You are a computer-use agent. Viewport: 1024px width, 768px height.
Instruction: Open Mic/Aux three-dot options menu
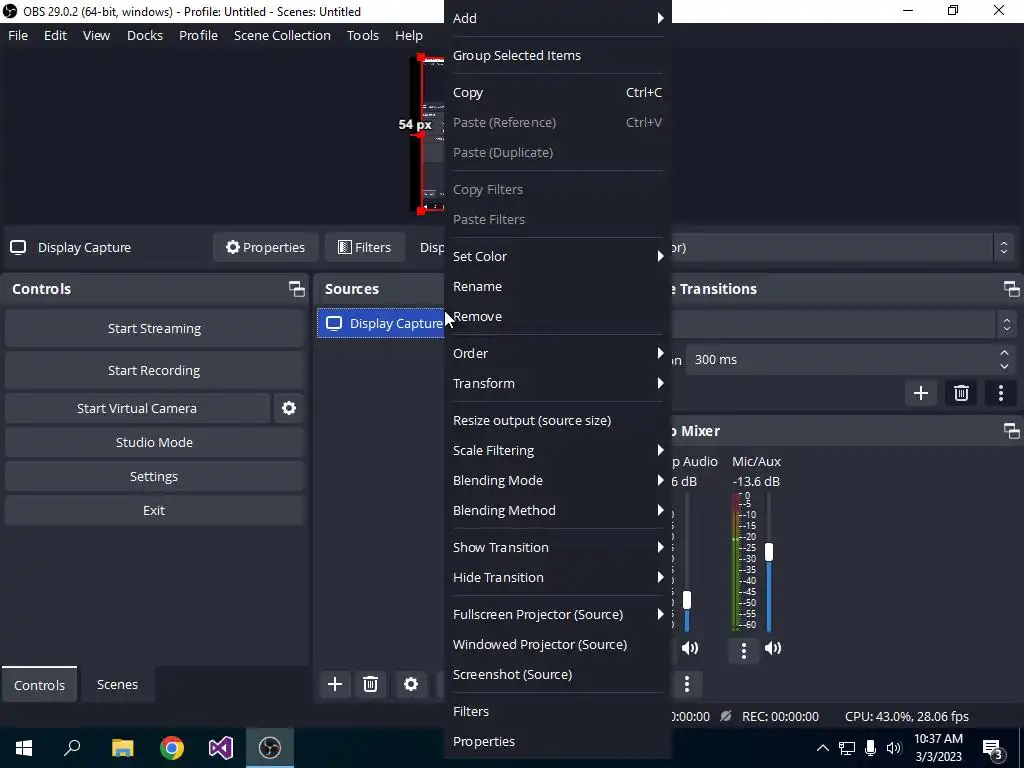(x=744, y=650)
